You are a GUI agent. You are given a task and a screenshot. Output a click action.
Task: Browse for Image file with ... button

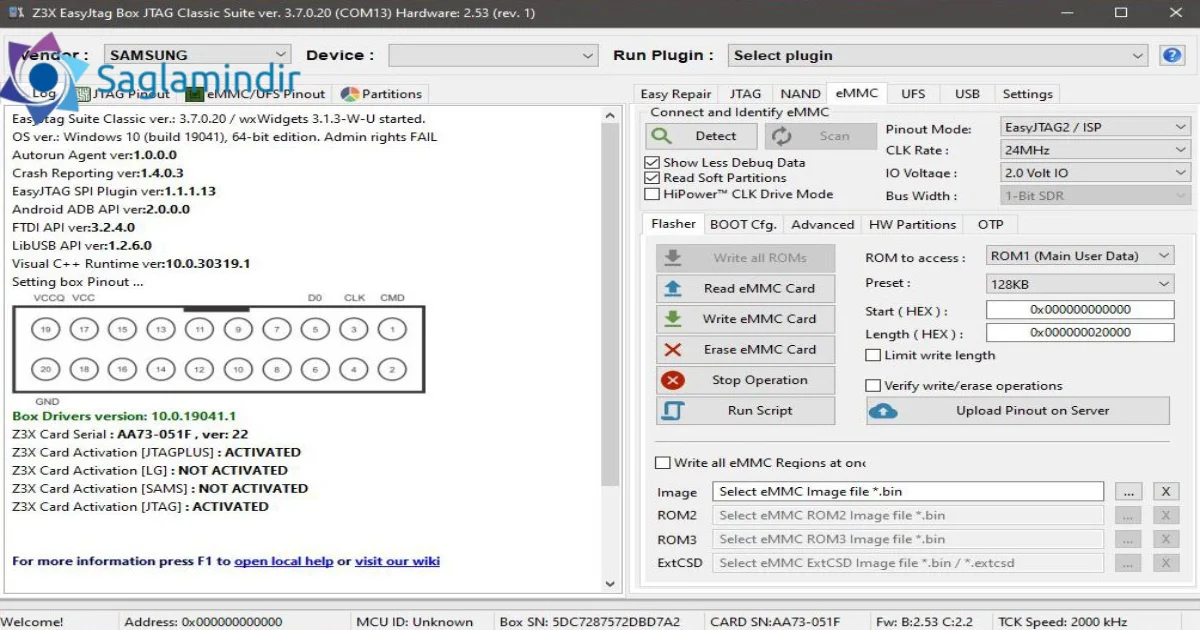pyautogui.click(x=1127, y=492)
